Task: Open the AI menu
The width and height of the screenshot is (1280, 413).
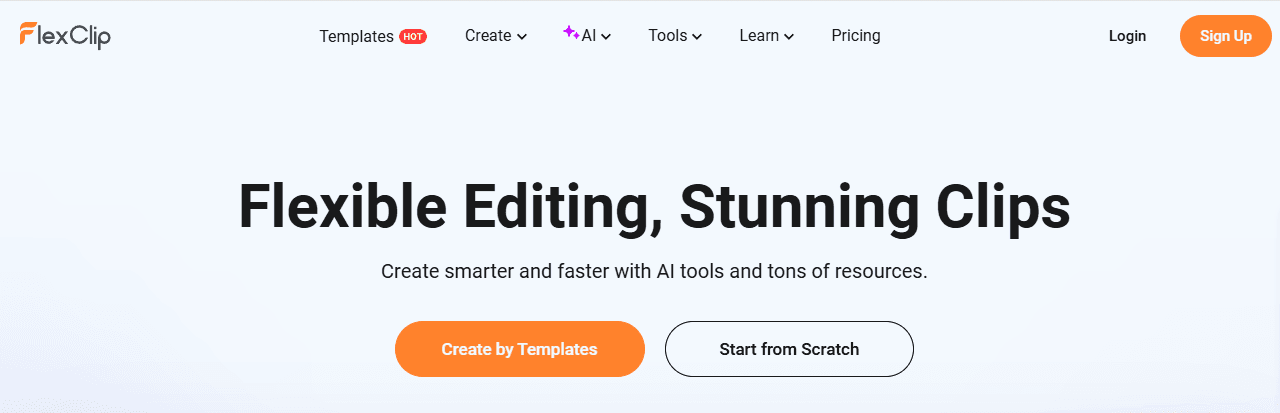Action: coord(587,36)
